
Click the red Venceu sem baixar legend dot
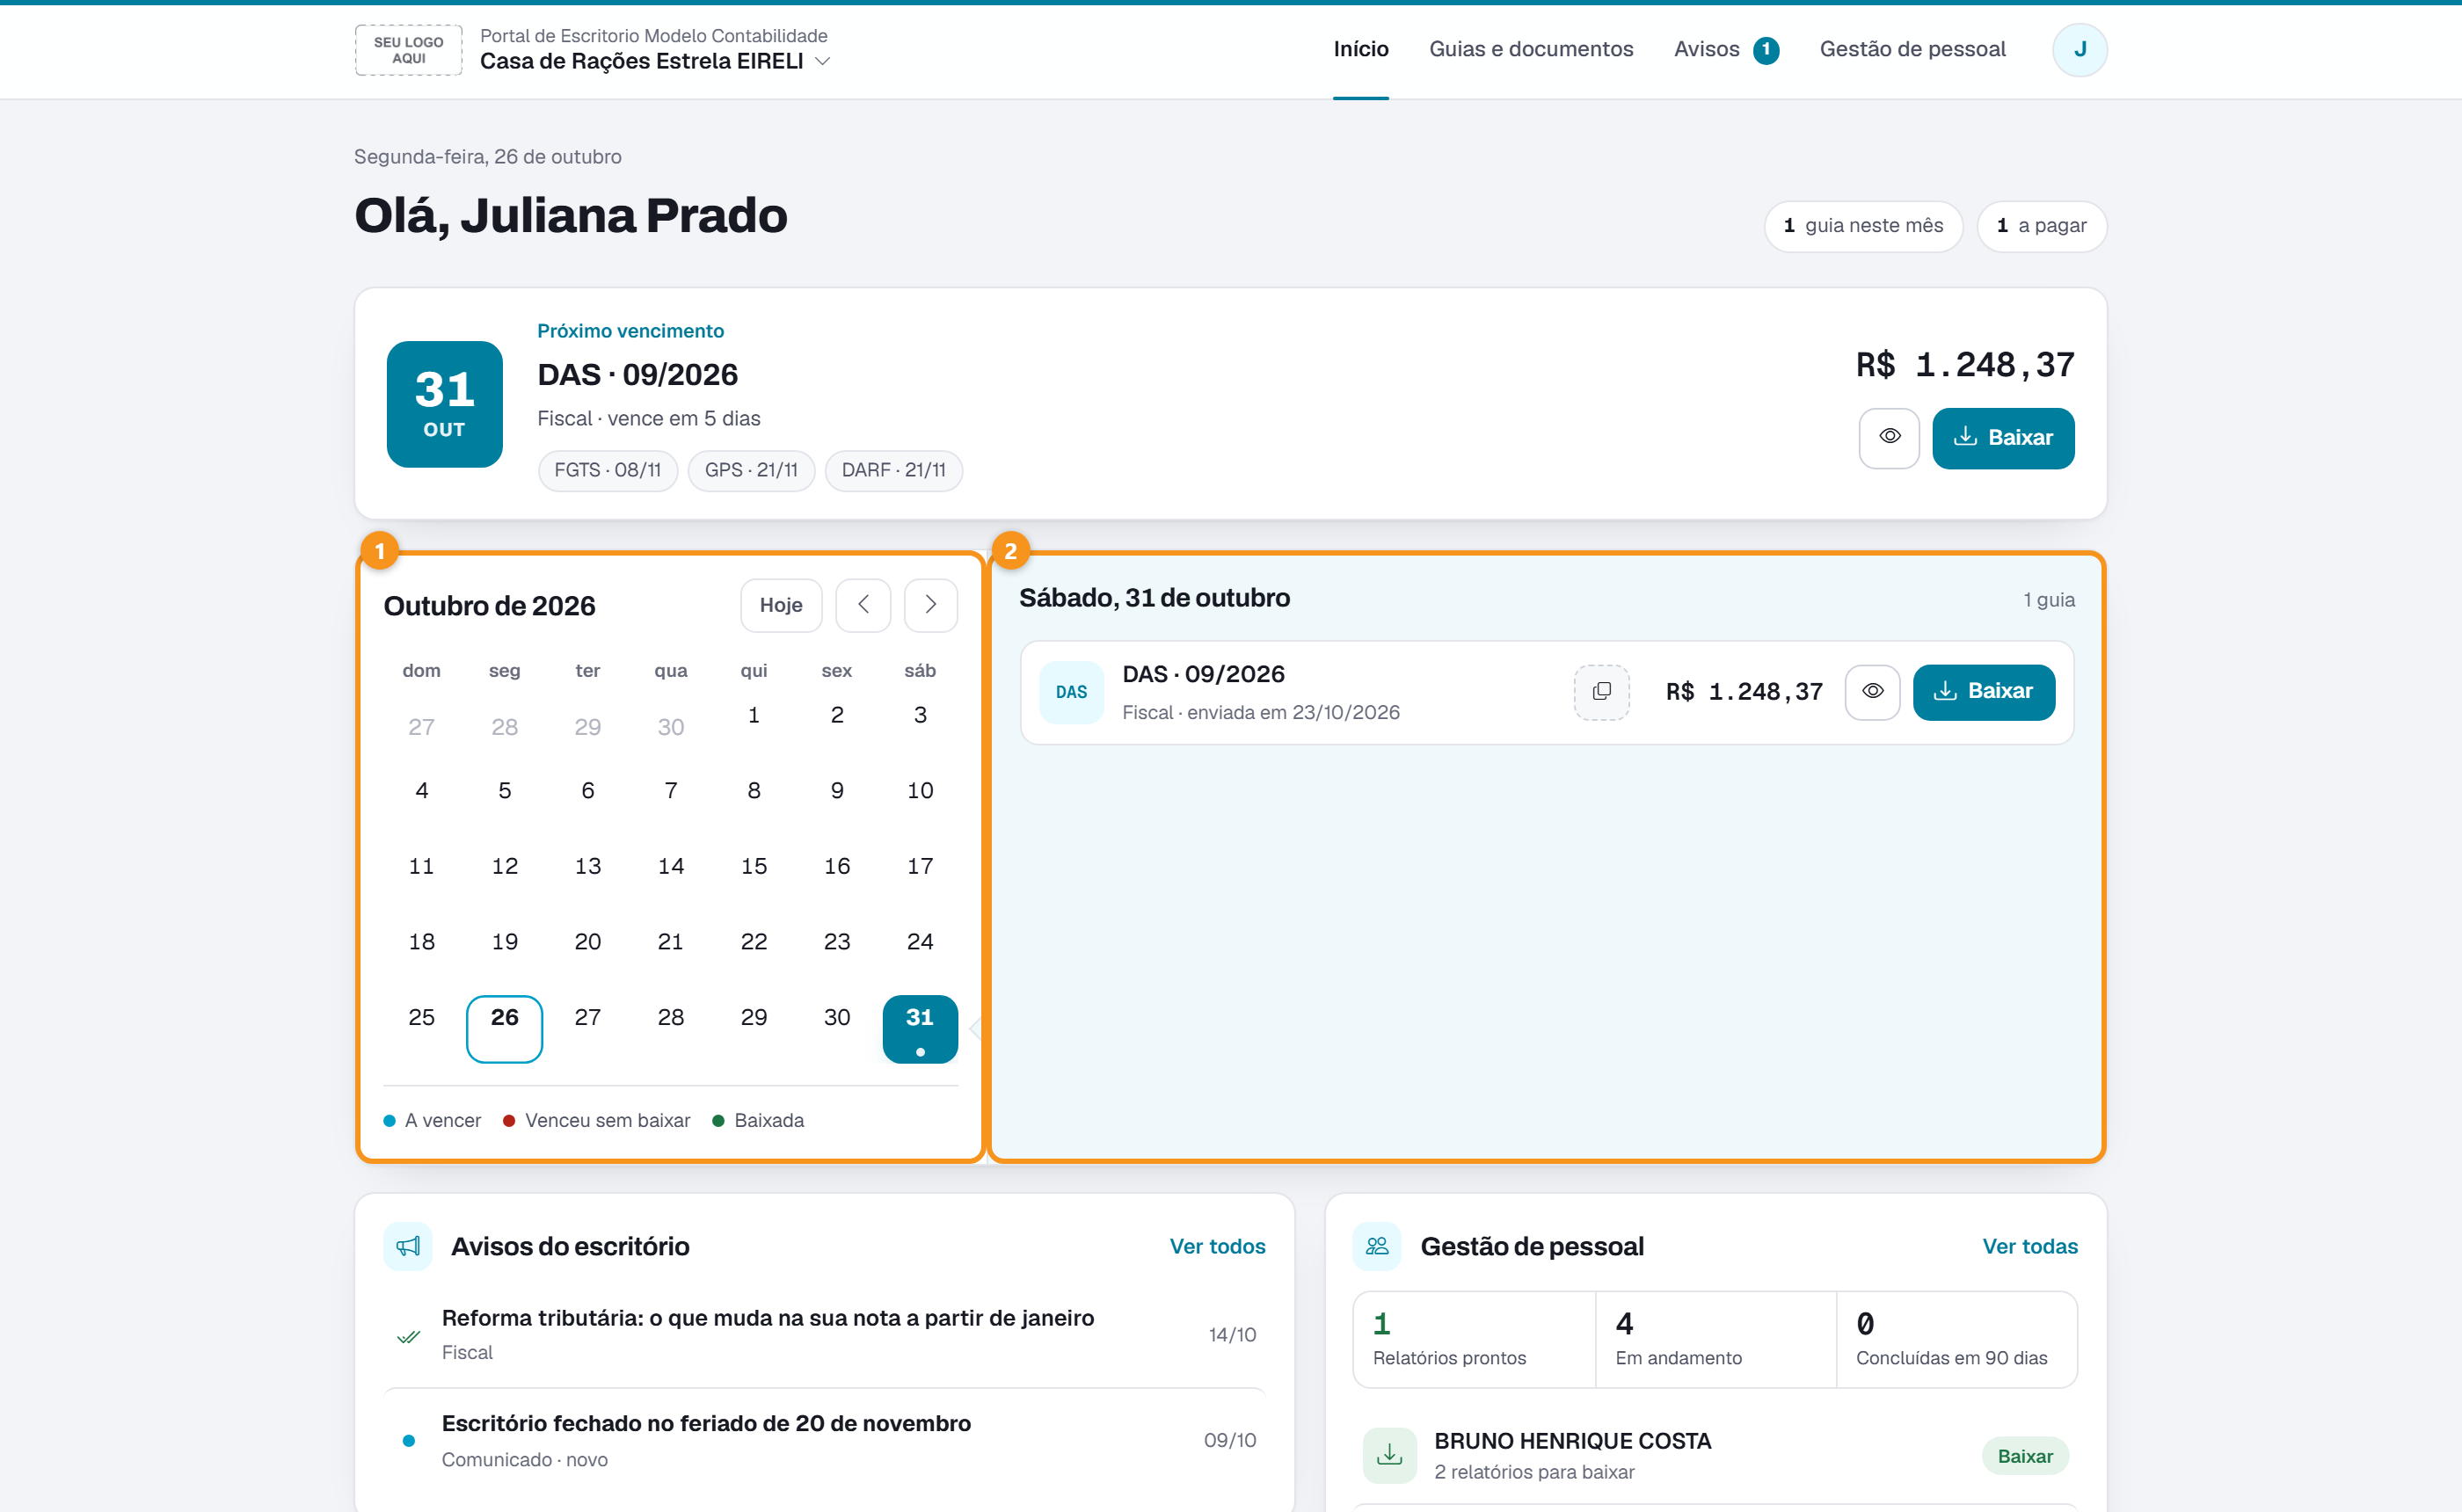[509, 1120]
